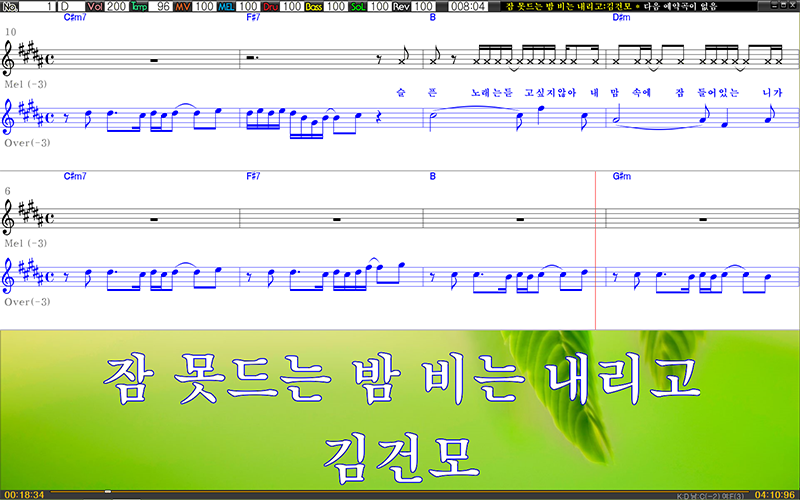Viewport: 800px width, 500px height.
Task: Click the MV value 100
Action: (x=205, y=6)
